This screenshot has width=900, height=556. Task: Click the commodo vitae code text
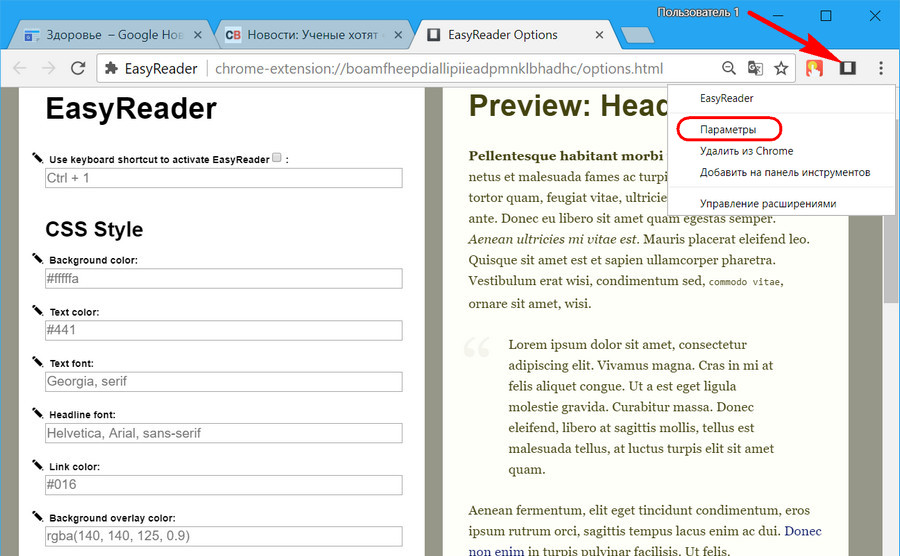(744, 282)
